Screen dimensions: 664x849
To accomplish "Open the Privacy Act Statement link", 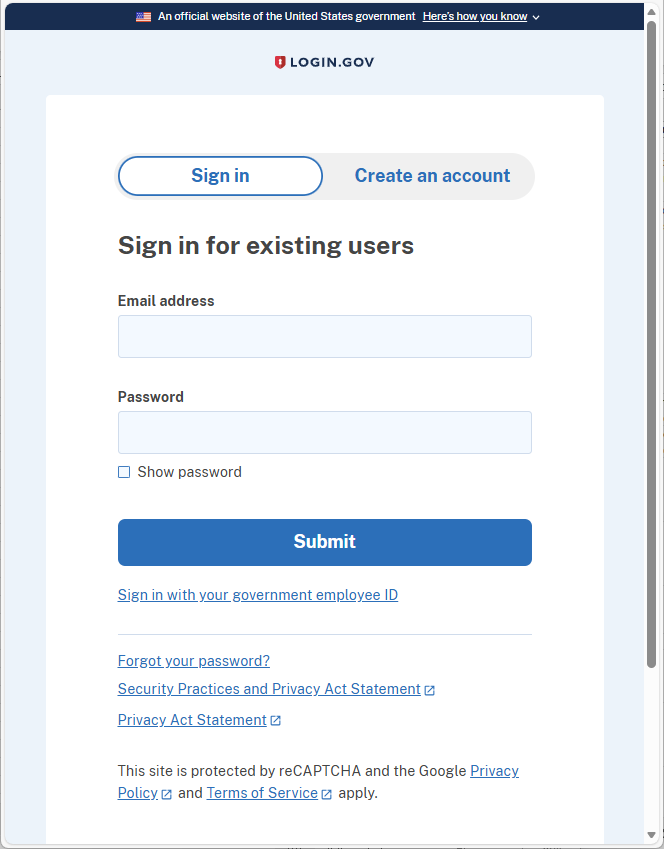I will (190, 720).
